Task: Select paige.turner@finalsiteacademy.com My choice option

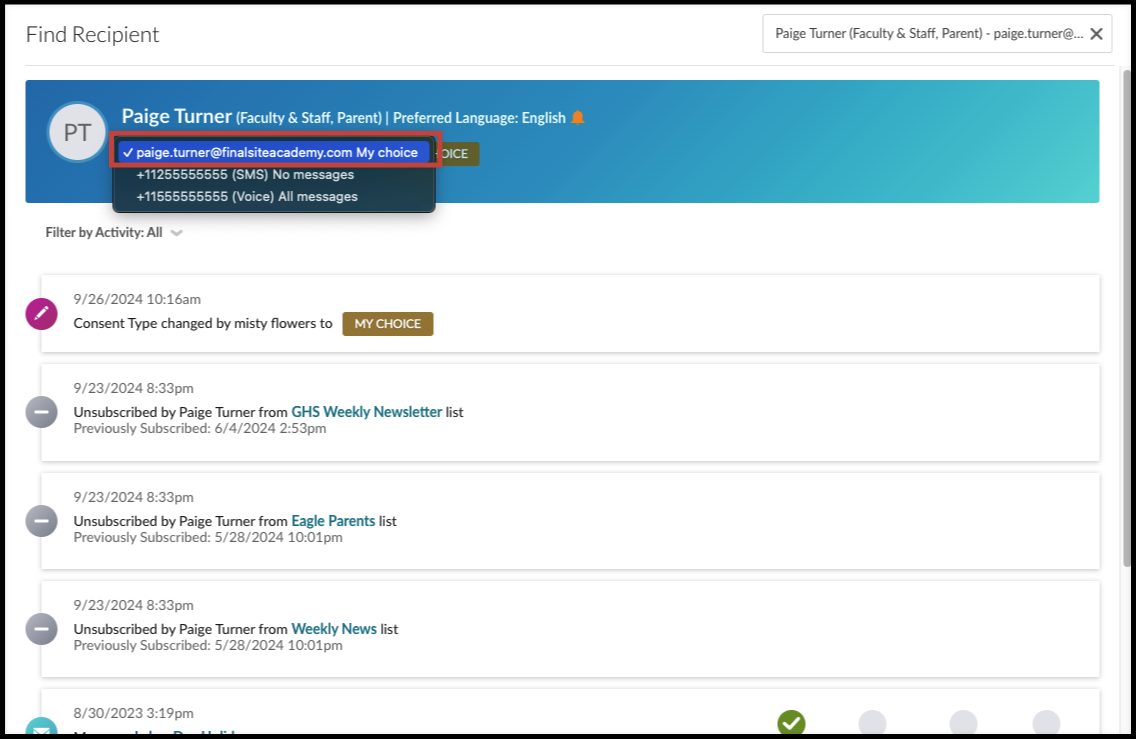Action: 275,152
